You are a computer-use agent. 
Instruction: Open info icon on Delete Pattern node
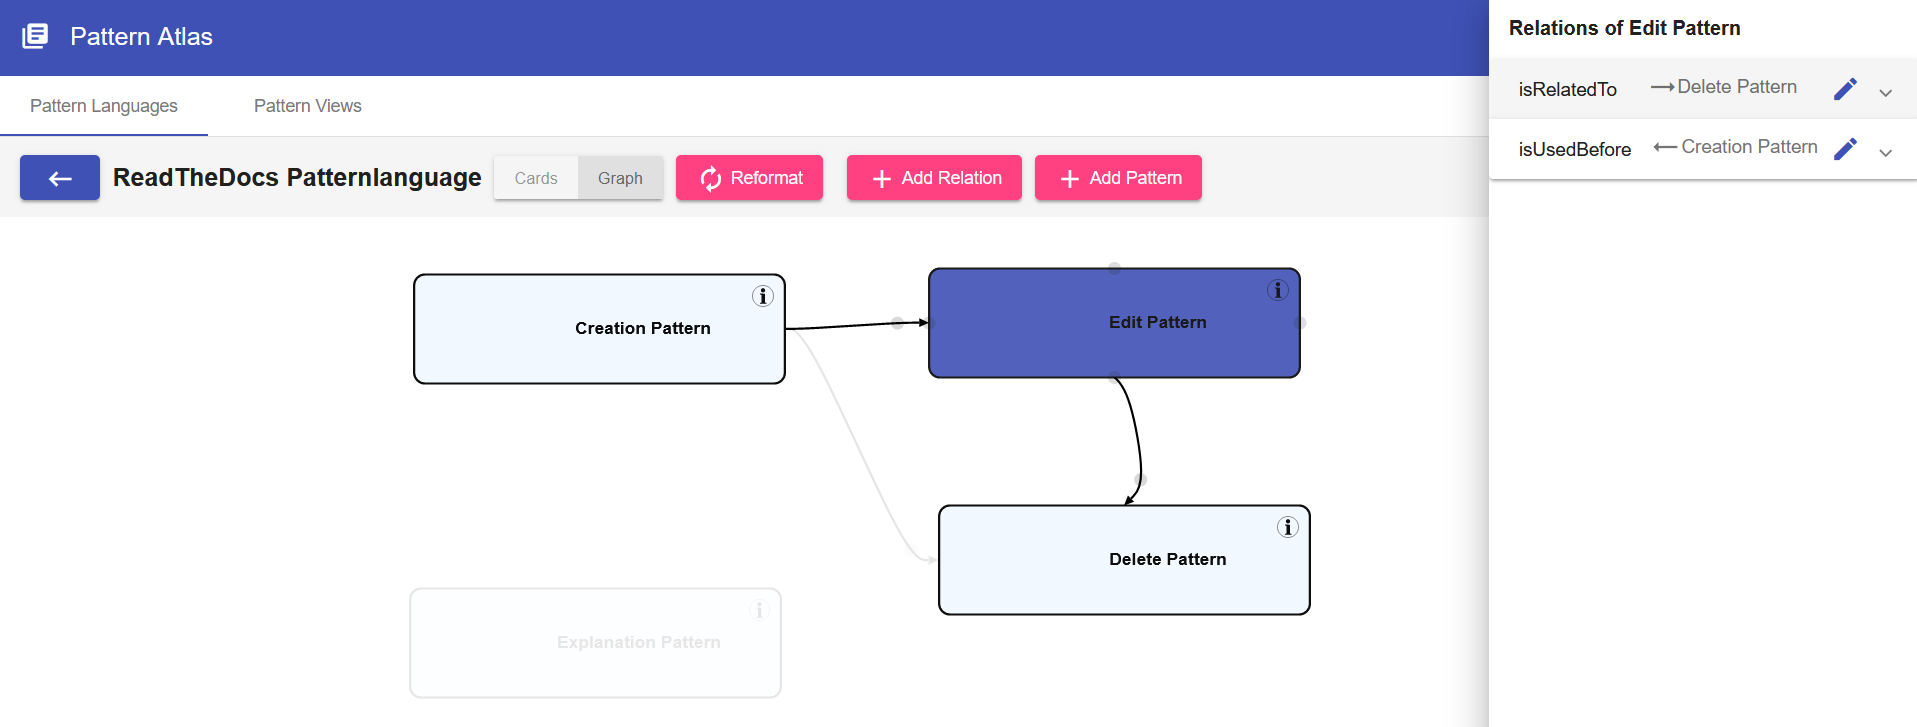coord(1288,527)
